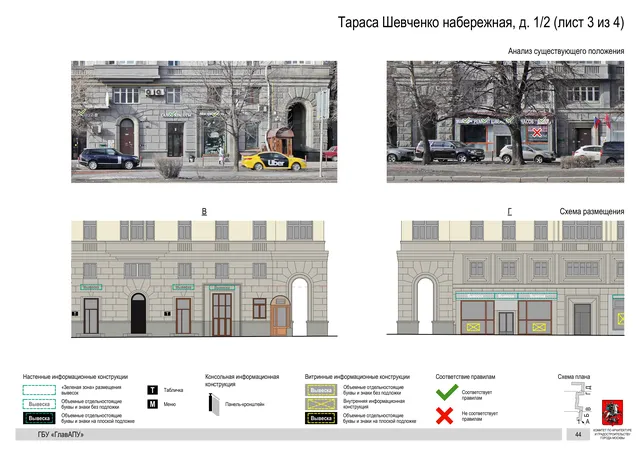
Task: Click 'Внутренняя информационная конструкция' description text
Action: point(374,404)
